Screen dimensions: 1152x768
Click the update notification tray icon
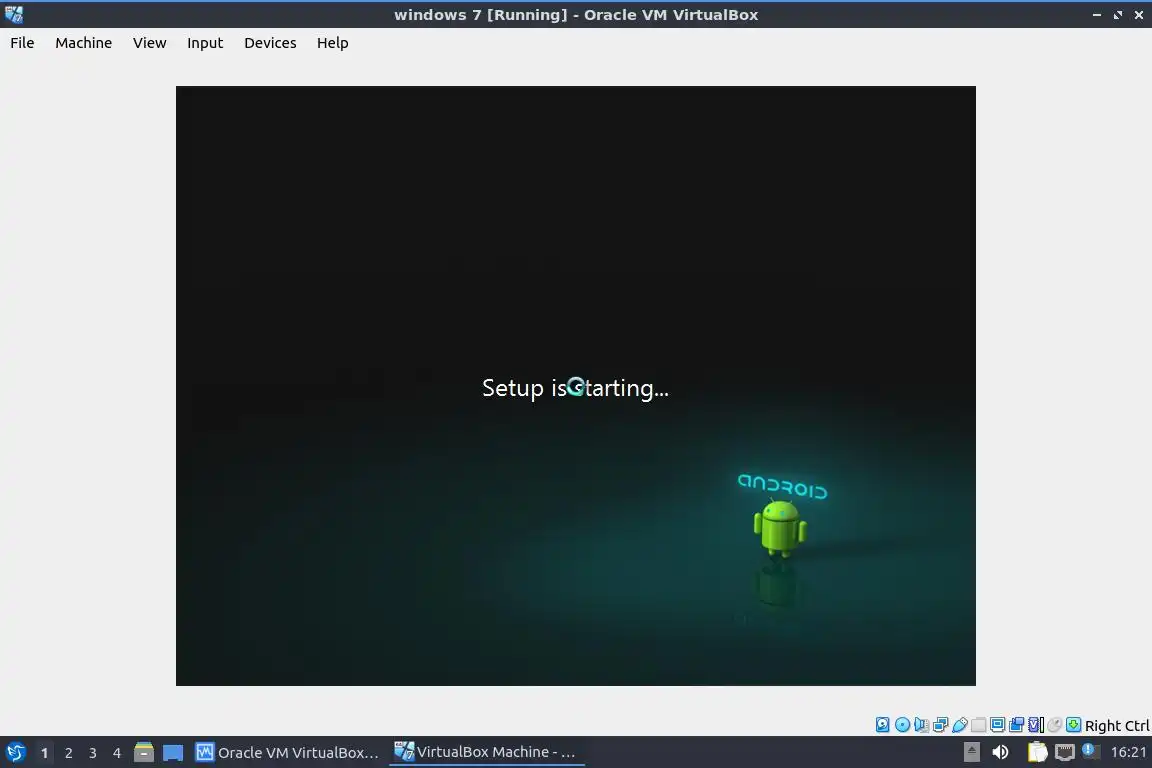click(x=1091, y=750)
